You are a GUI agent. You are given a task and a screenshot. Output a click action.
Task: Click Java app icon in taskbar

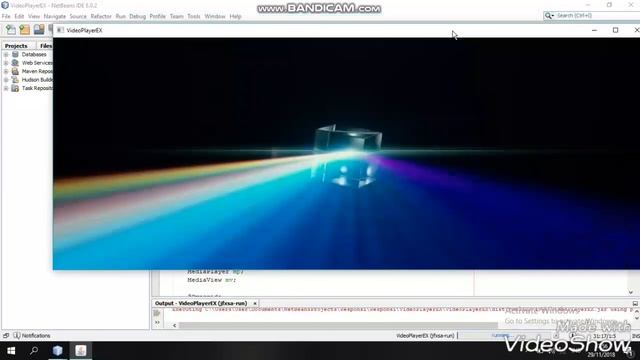pos(81,351)
